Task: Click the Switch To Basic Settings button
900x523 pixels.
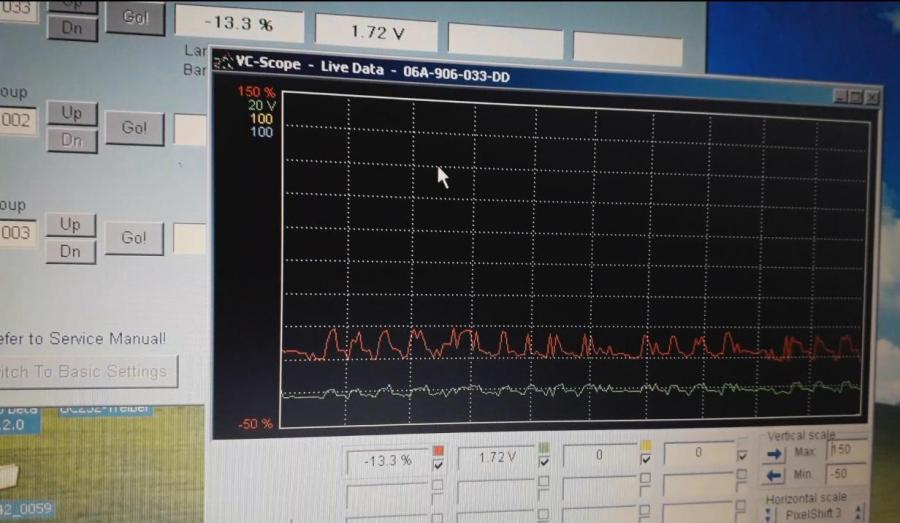Action: click(x=87, y=371)
